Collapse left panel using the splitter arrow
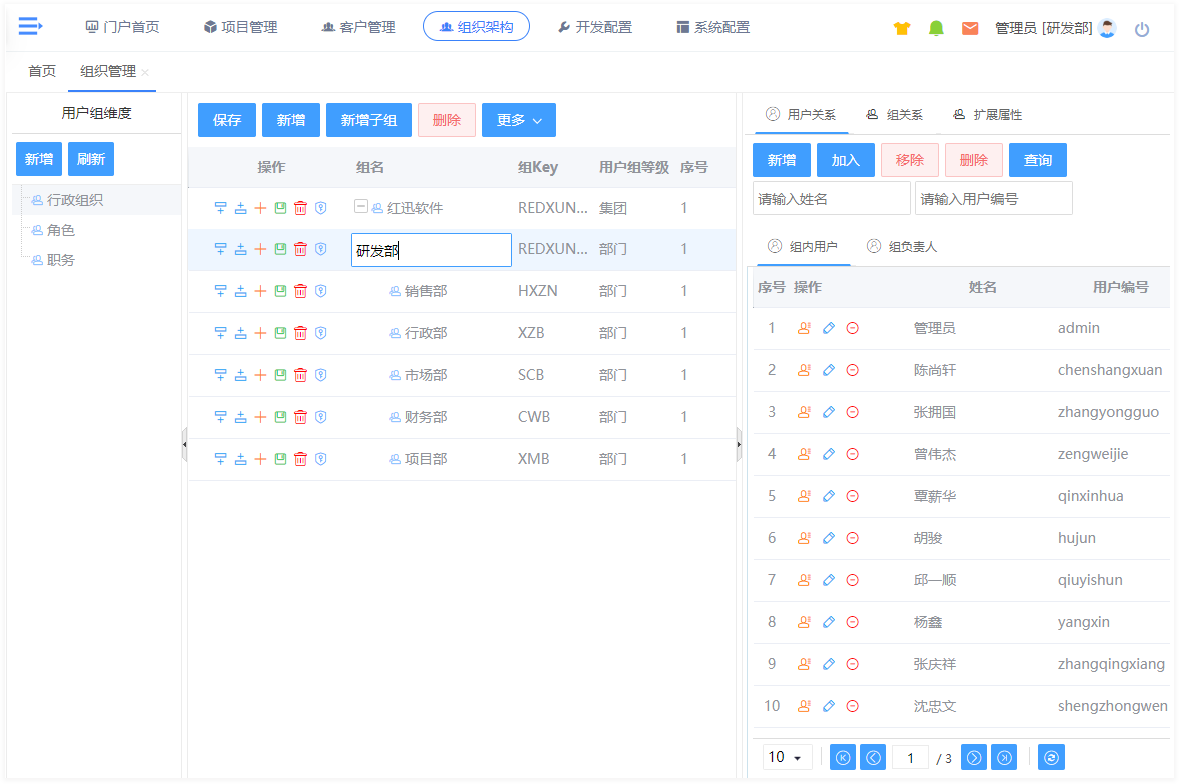Screen dimensions: 1179x784 click(184, 444)
